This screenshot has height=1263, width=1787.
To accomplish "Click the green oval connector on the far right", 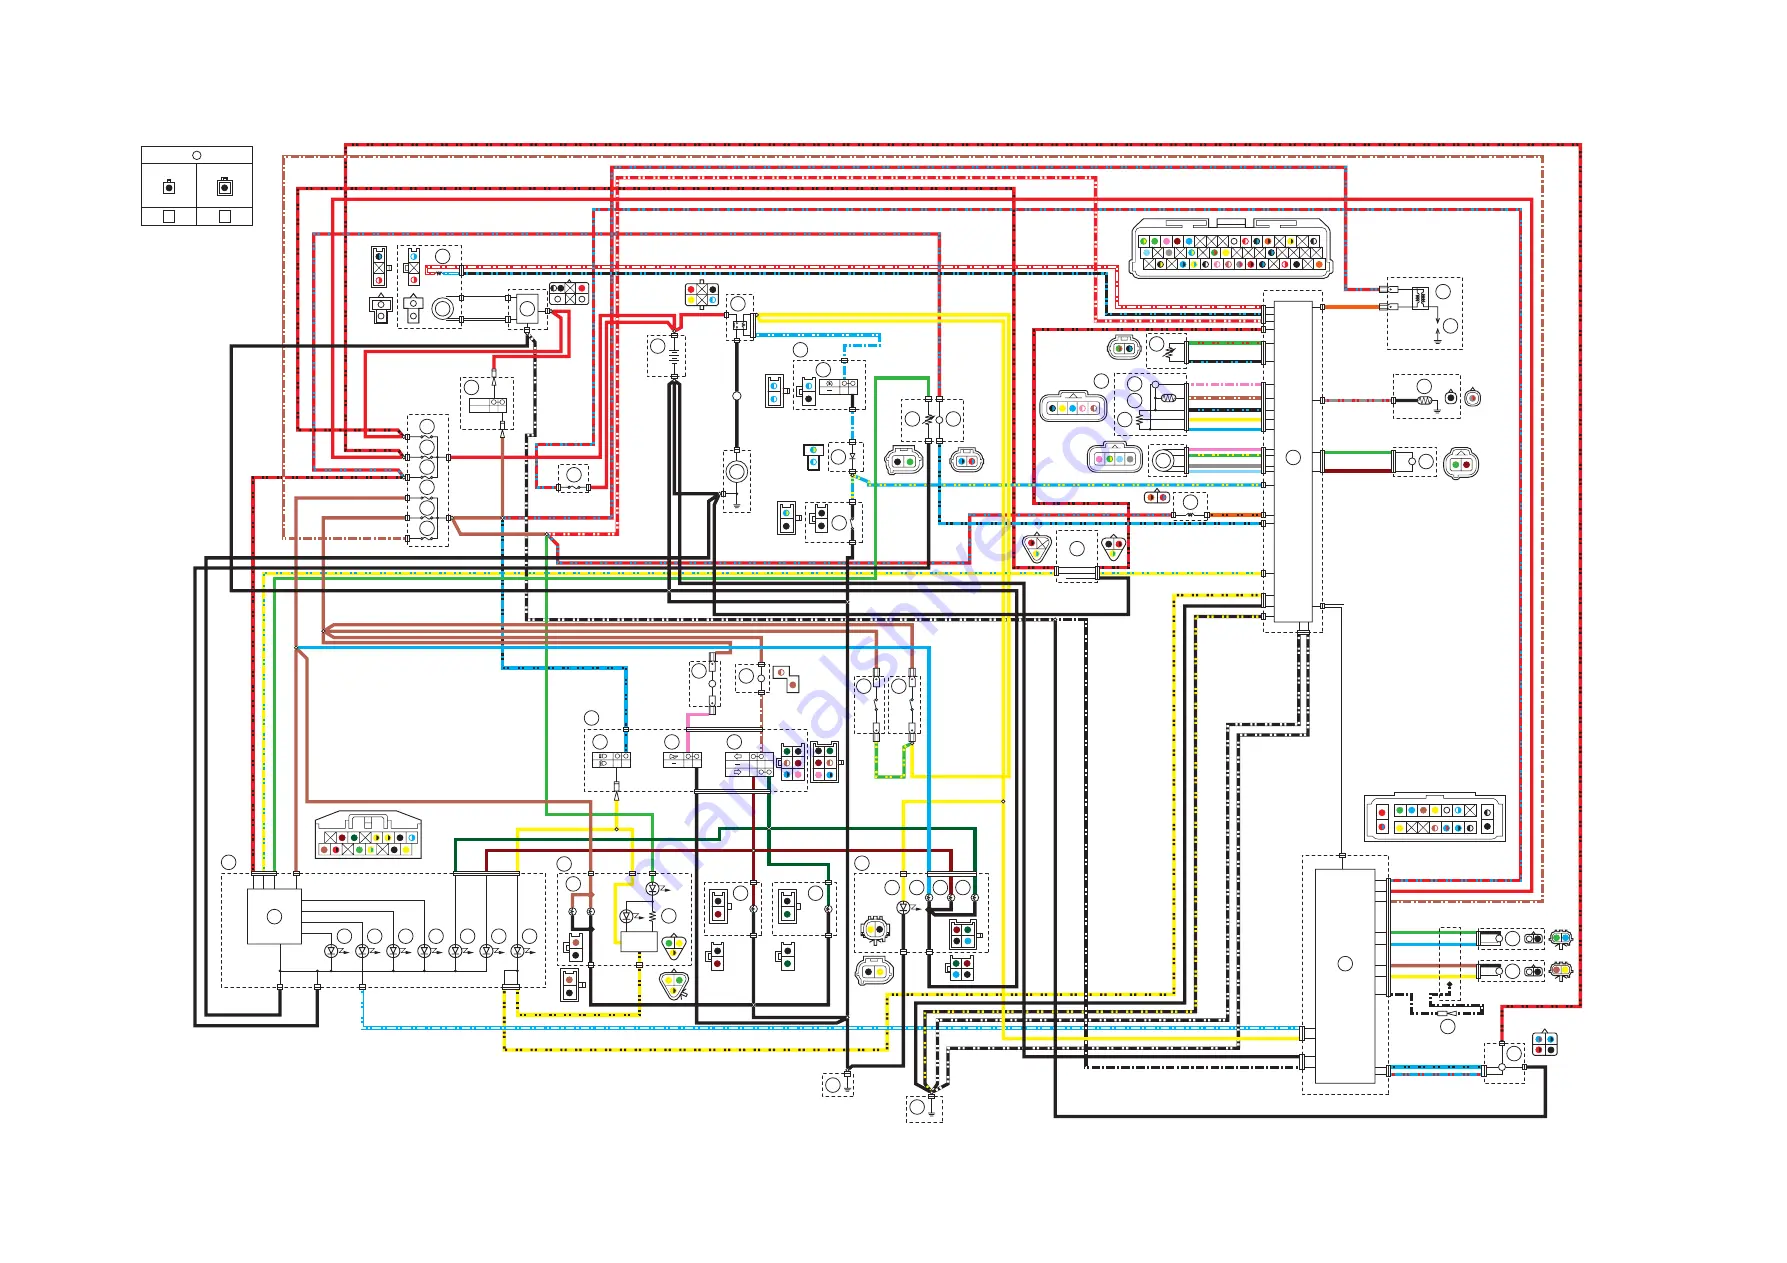I will click(x=1462, y=463).
